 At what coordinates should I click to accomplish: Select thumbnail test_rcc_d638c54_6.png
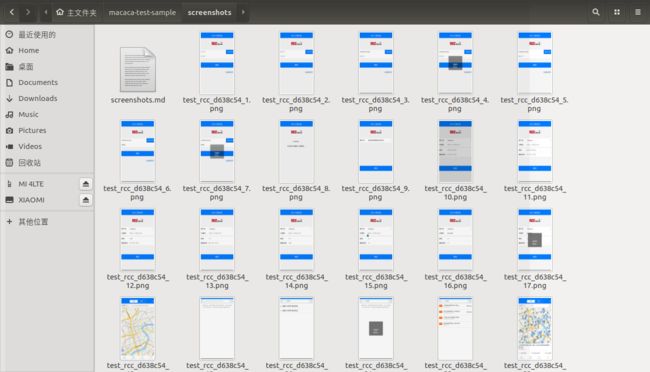138,151
